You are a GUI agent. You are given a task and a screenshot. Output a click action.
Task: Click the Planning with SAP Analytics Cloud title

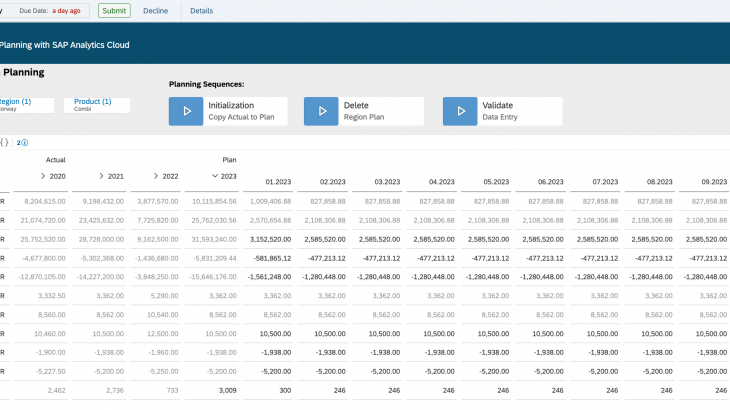tap(65, 45)
